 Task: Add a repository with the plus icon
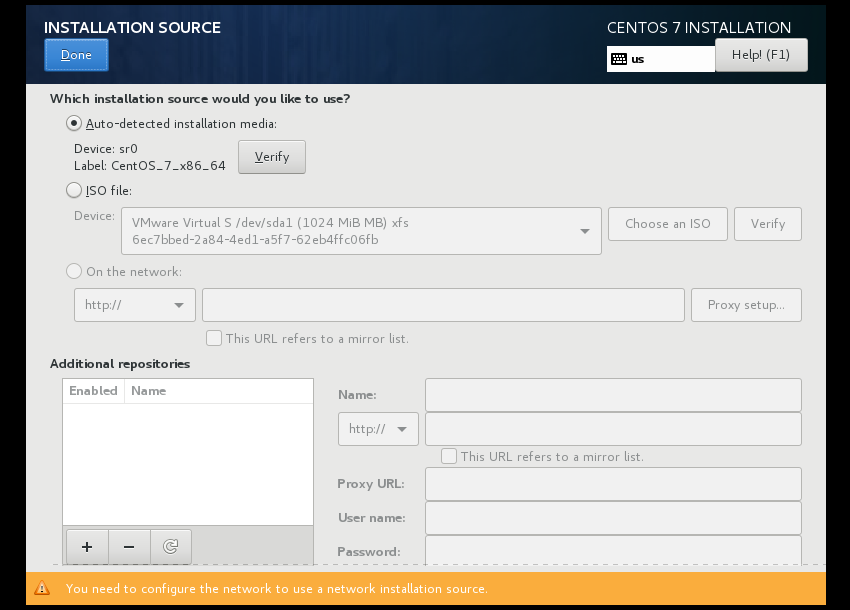[87, 547]
